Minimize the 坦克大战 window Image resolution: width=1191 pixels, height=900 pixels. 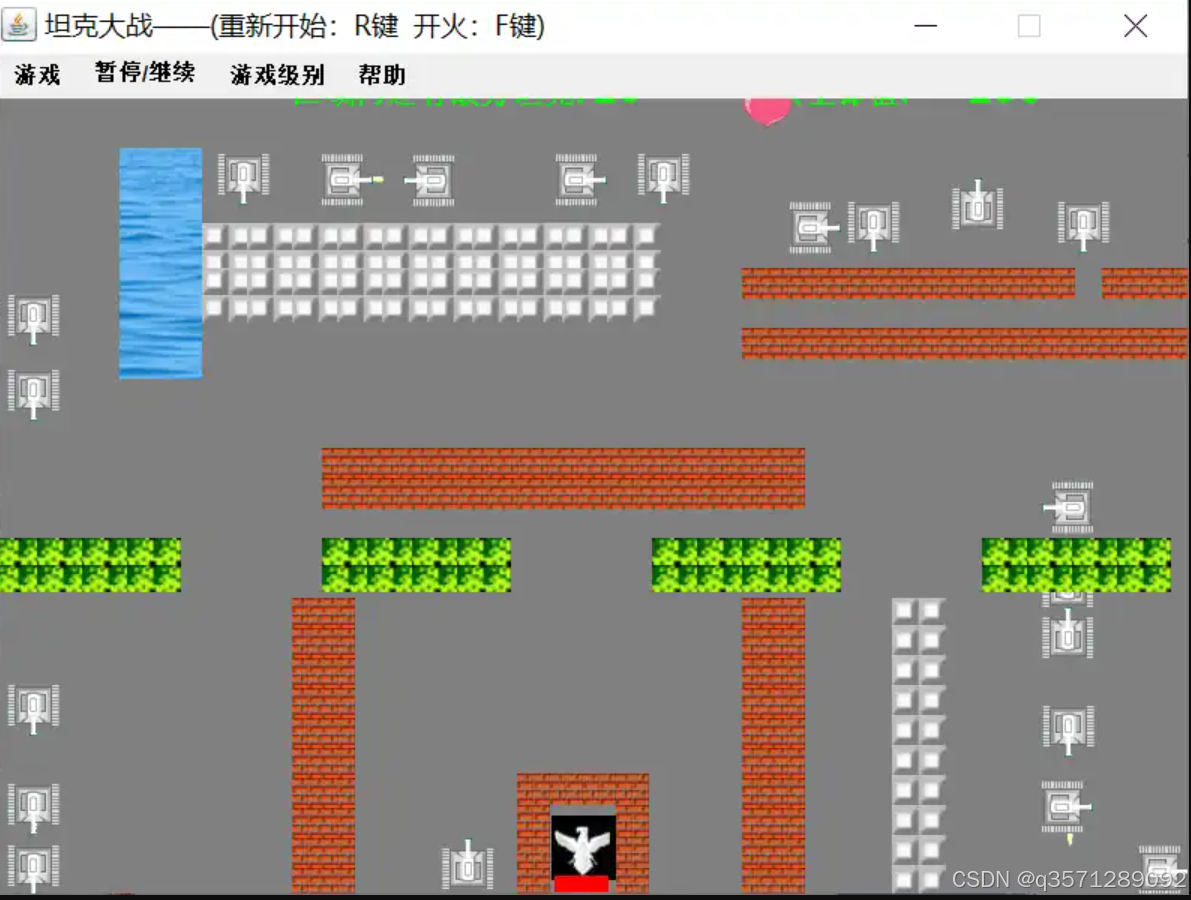[x=925, y=26]
